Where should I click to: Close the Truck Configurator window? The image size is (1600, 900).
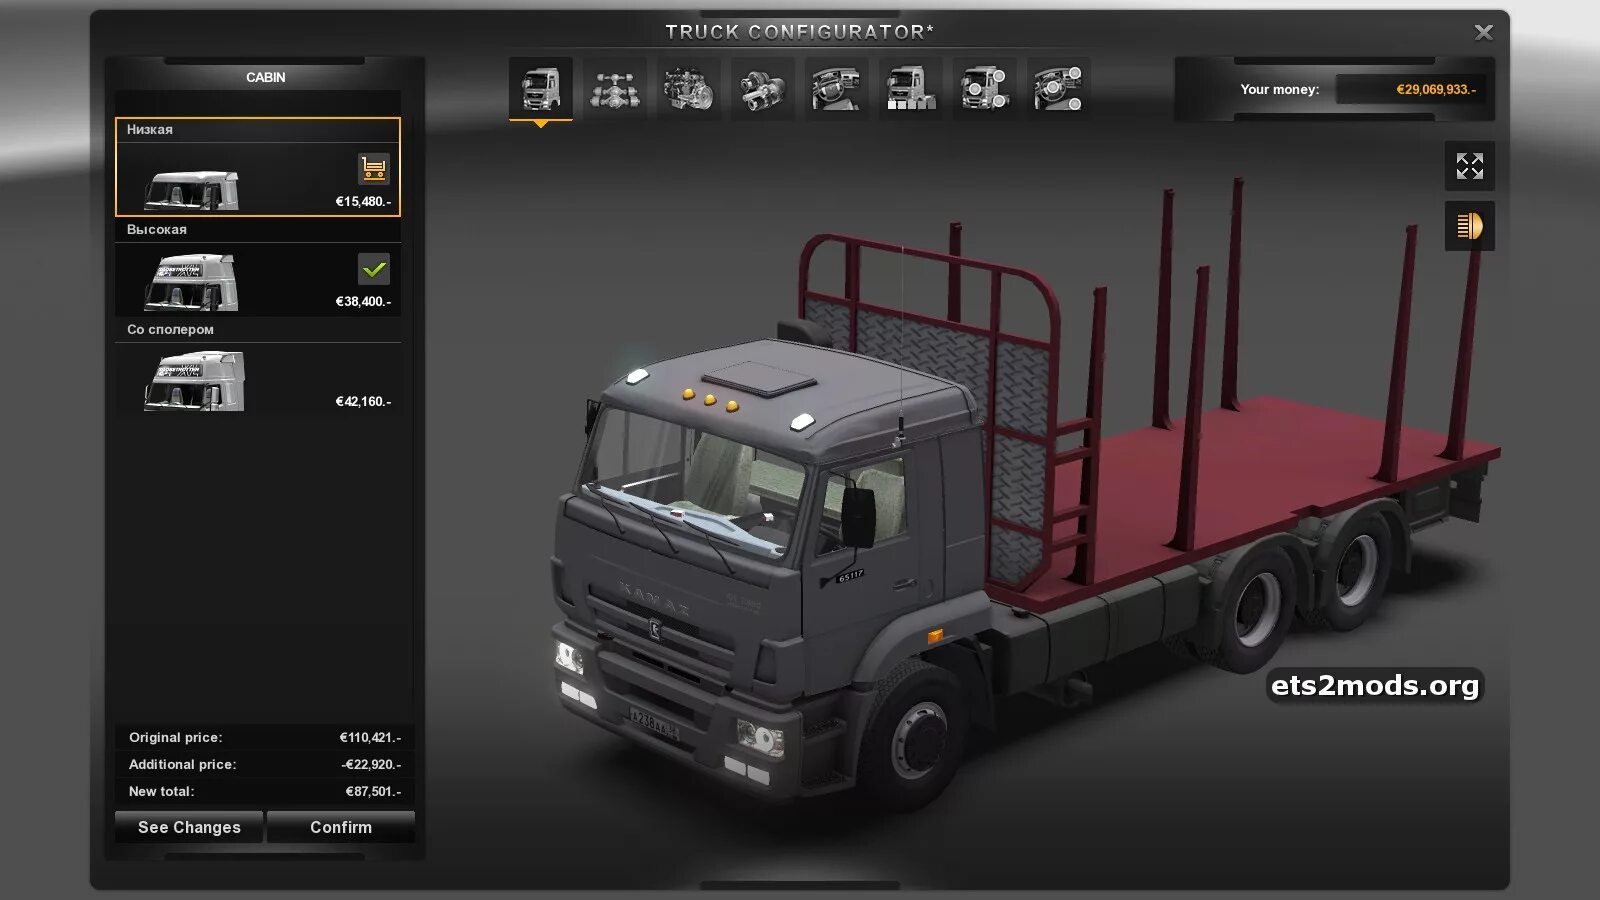click(1484, 33)
